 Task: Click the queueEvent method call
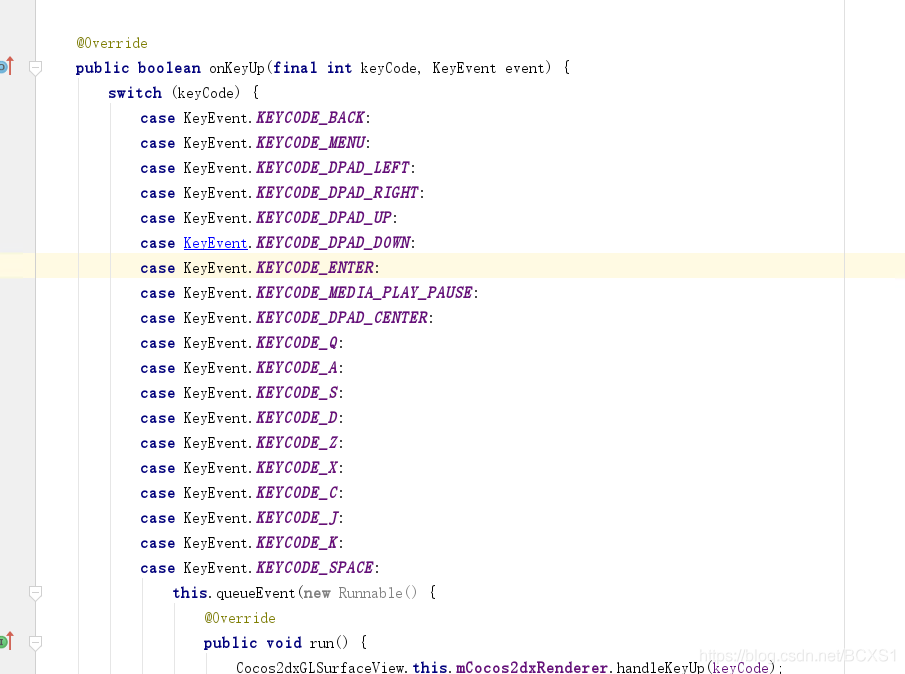(x=256, y=593)
